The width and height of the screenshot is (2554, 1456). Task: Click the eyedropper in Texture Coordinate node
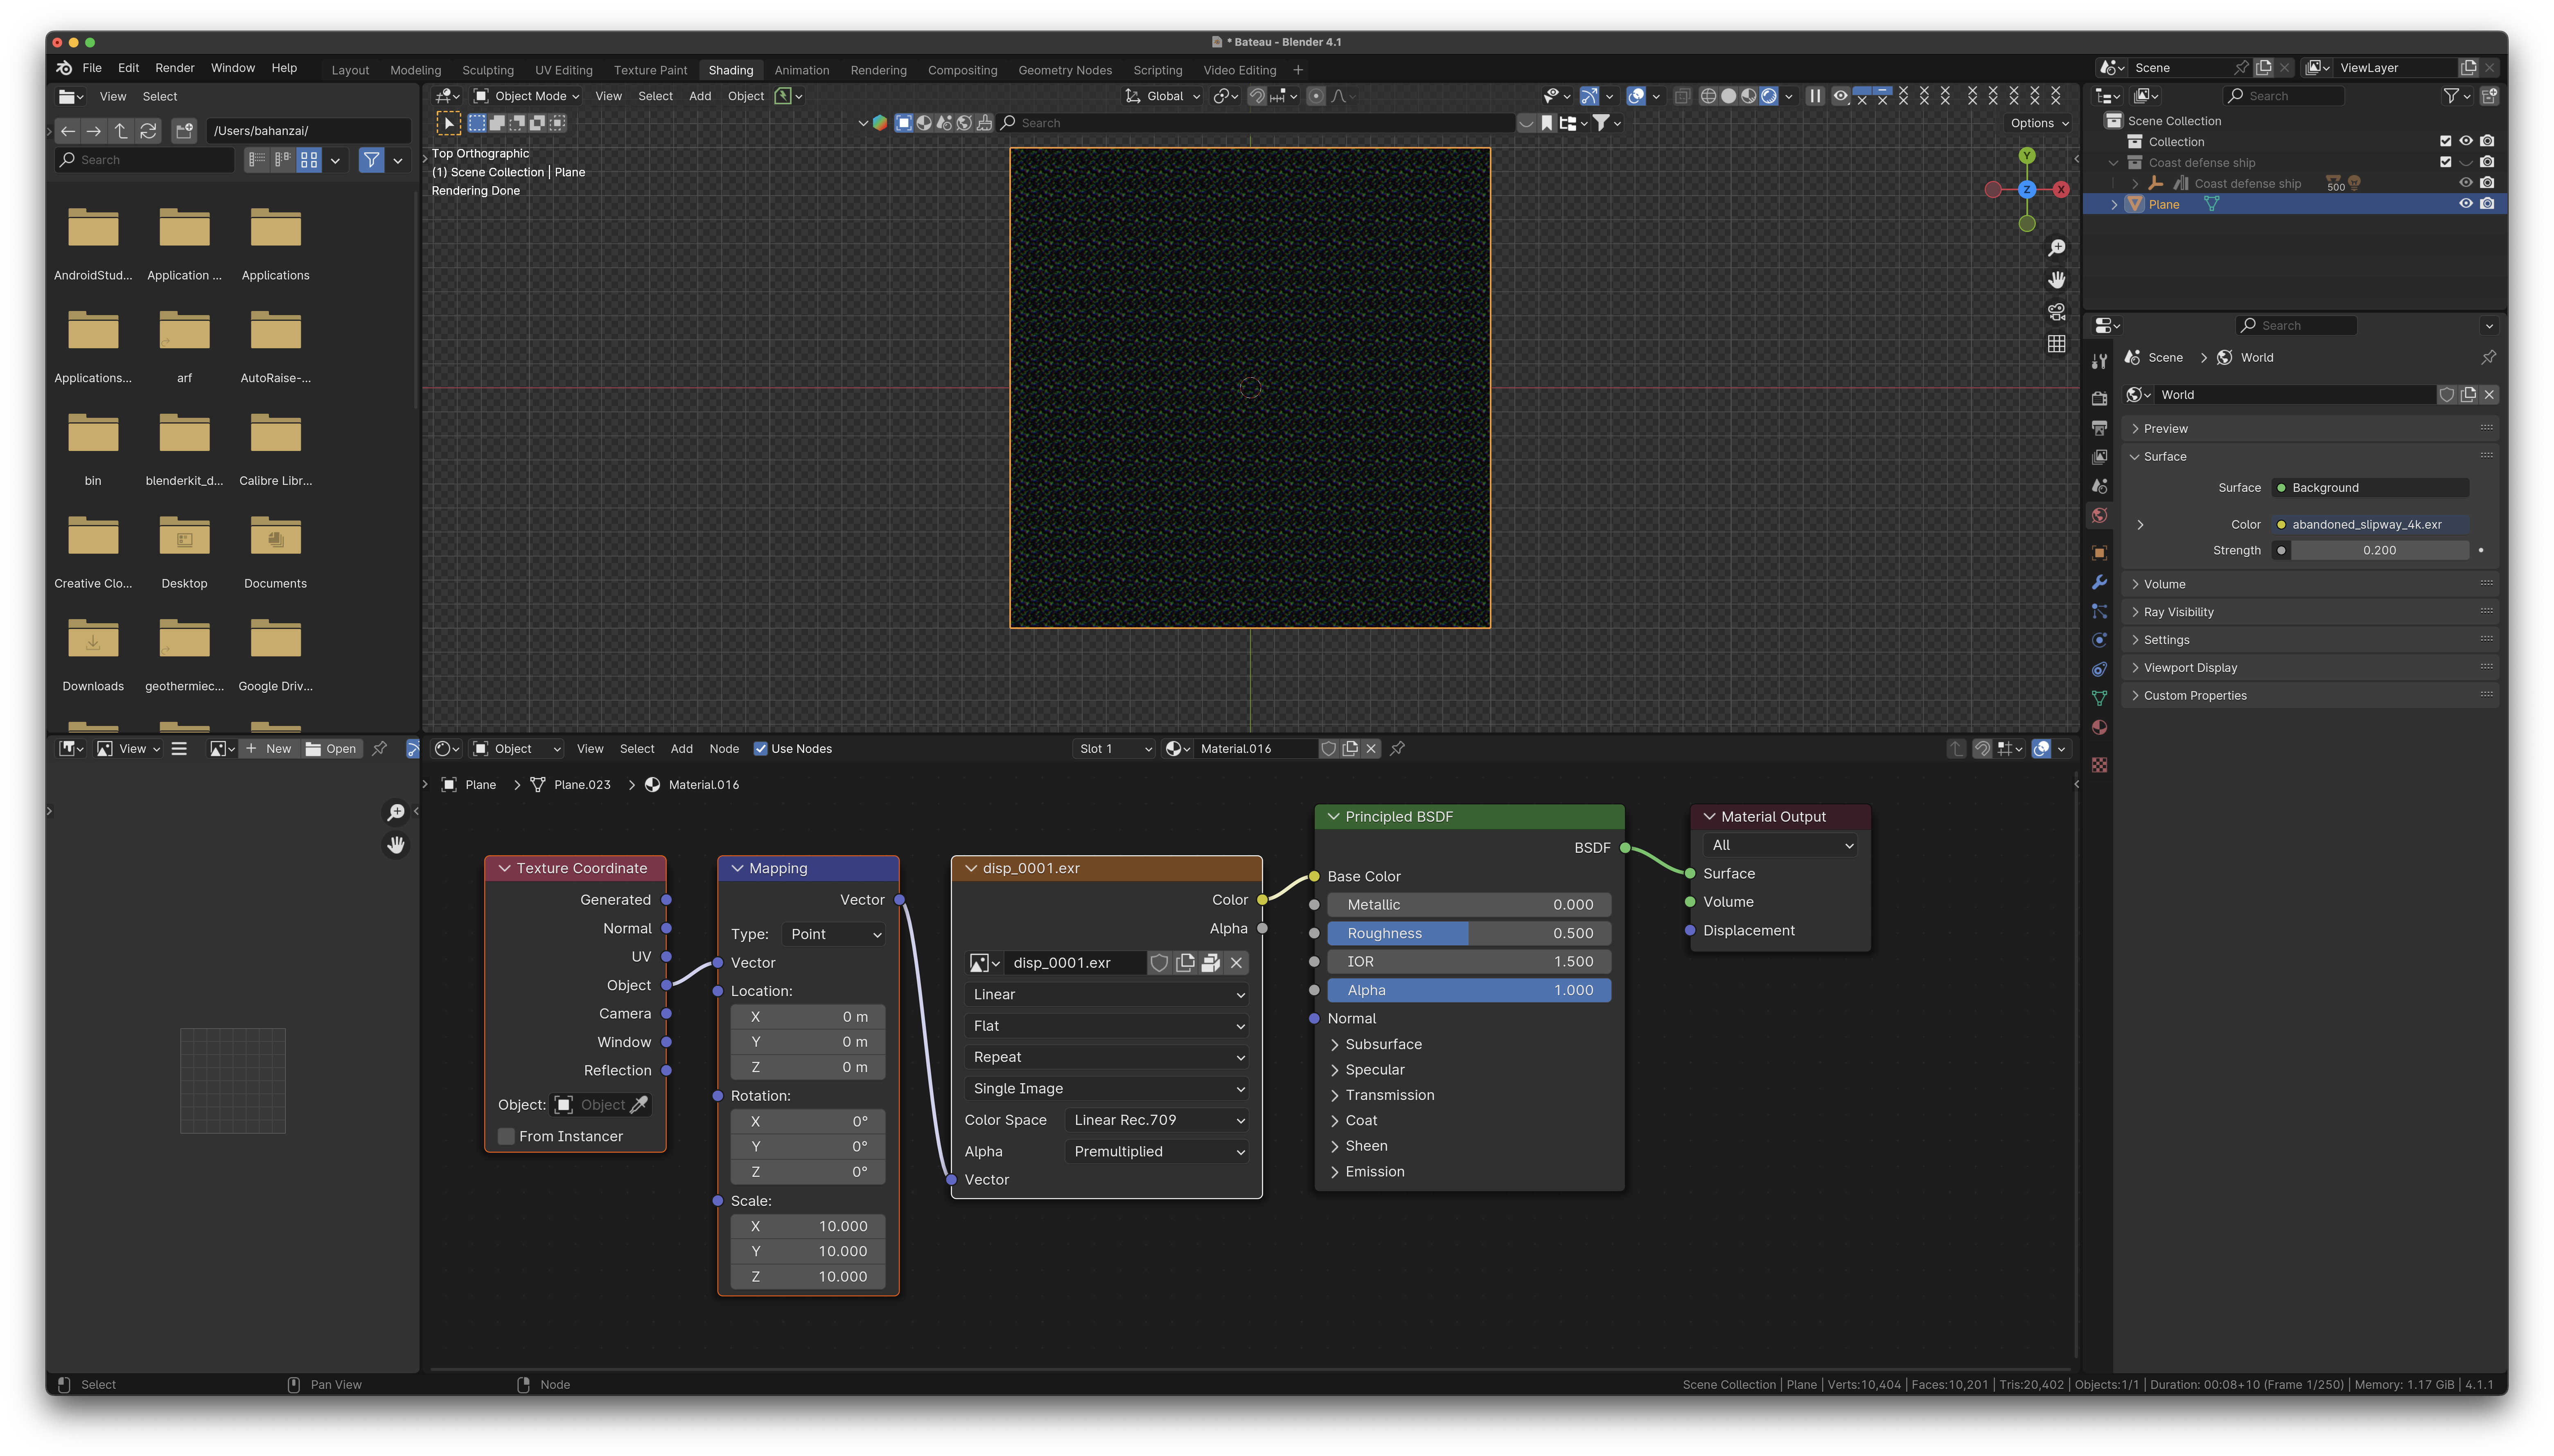click(639, 1105)
